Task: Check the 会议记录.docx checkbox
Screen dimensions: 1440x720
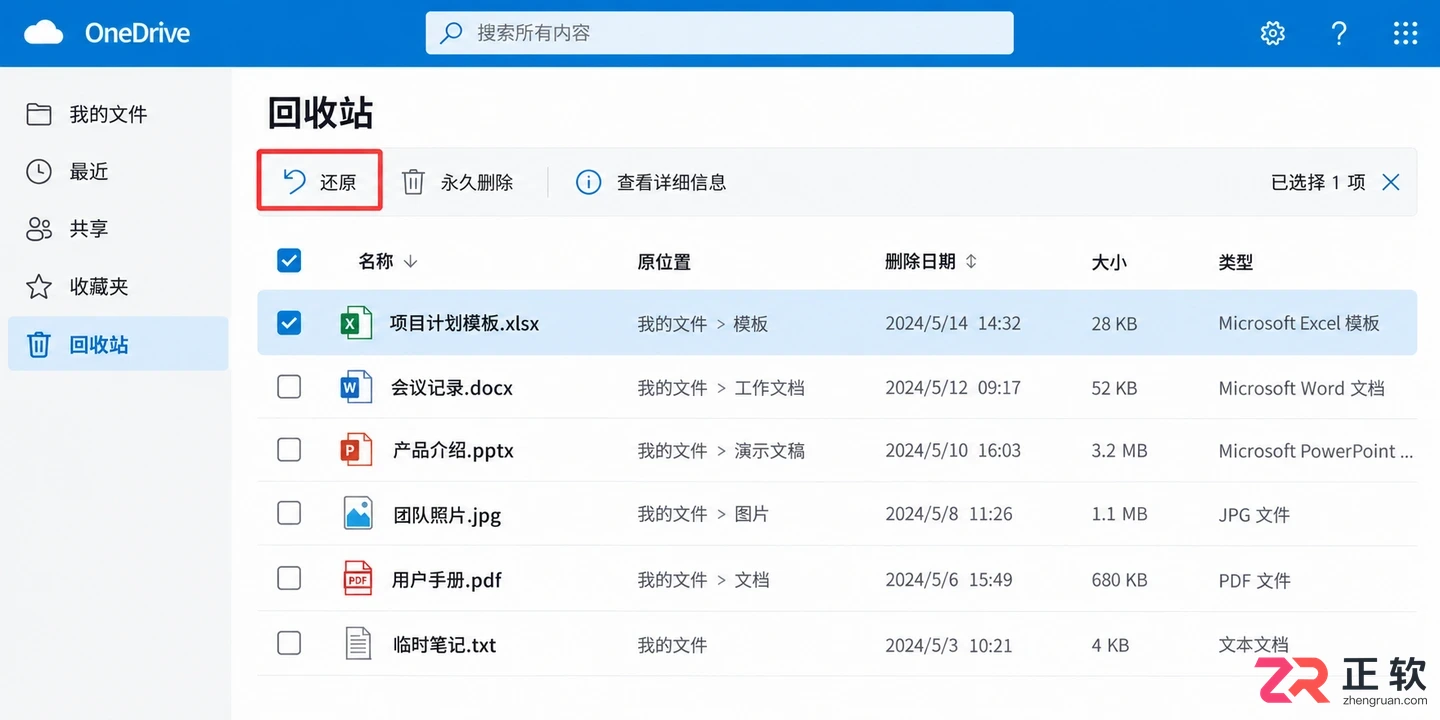Action: [289, 387]
